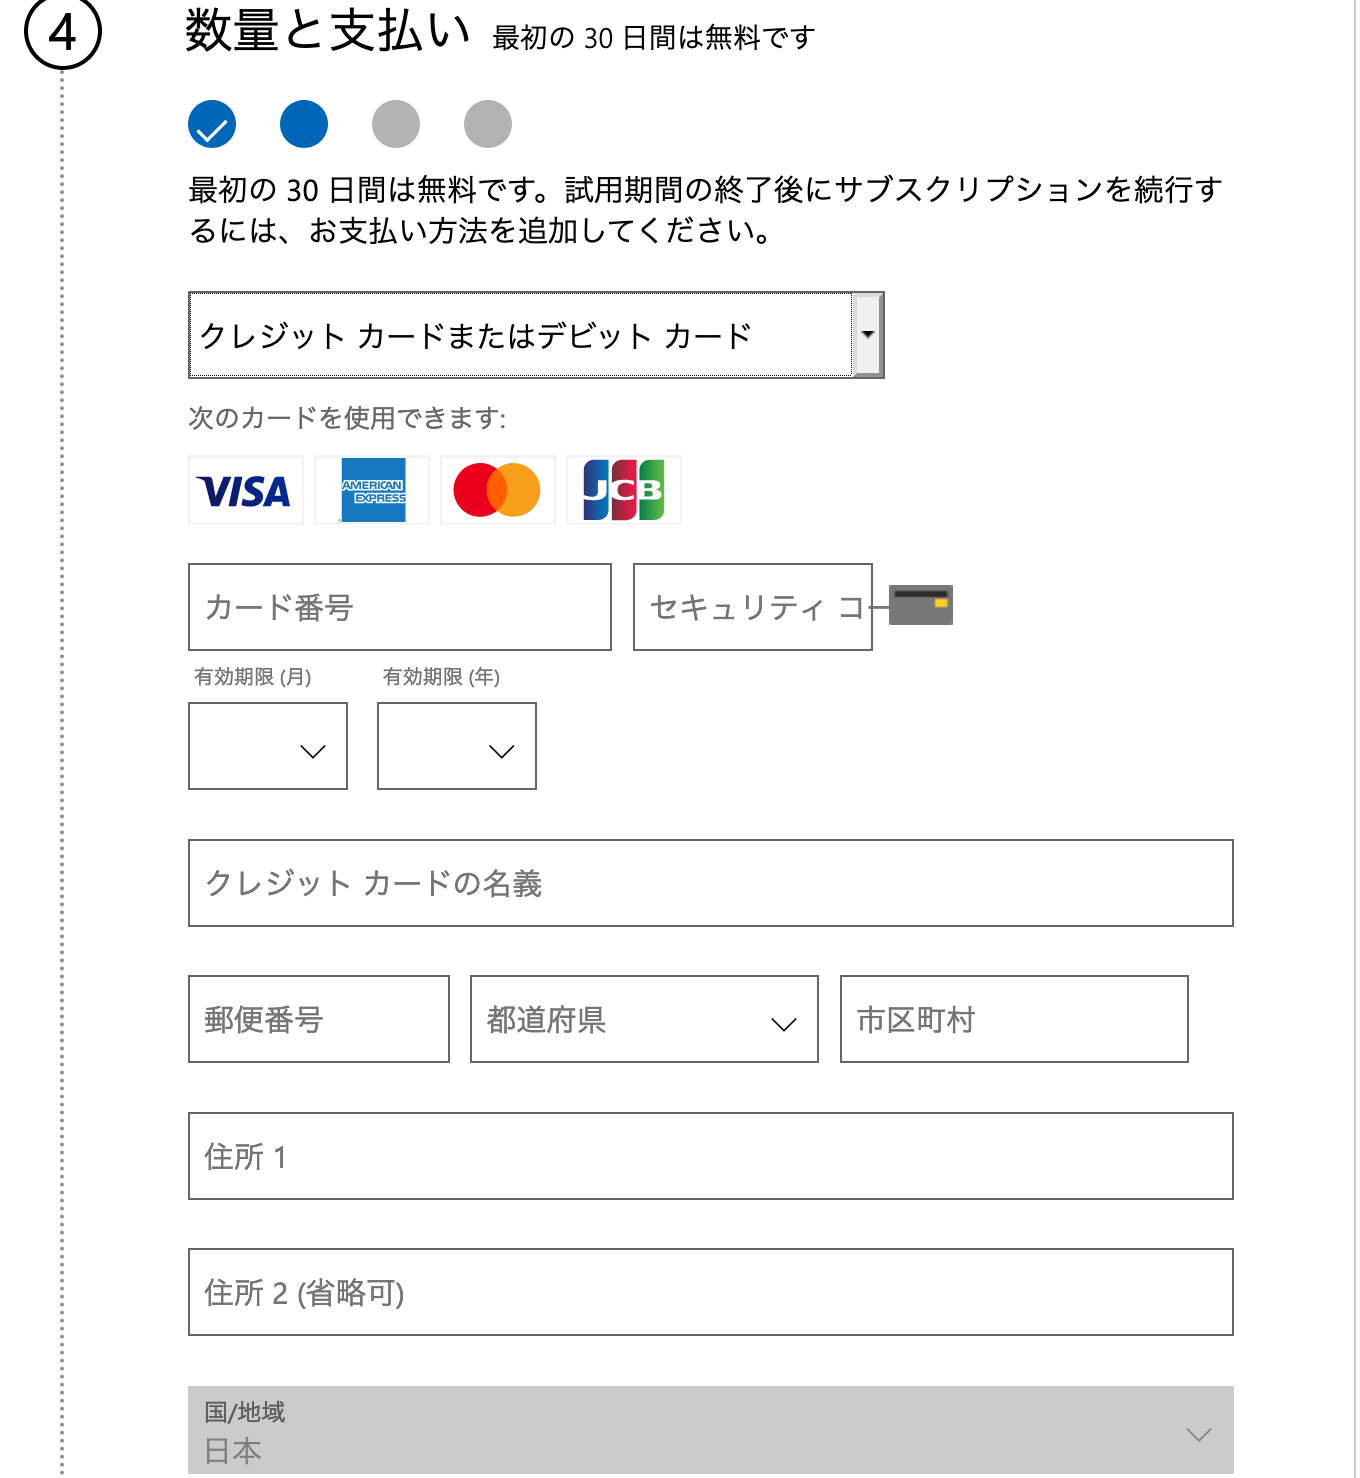
Task: Click the 最初の 30 日間は無料です label
Action: [650, 36]
